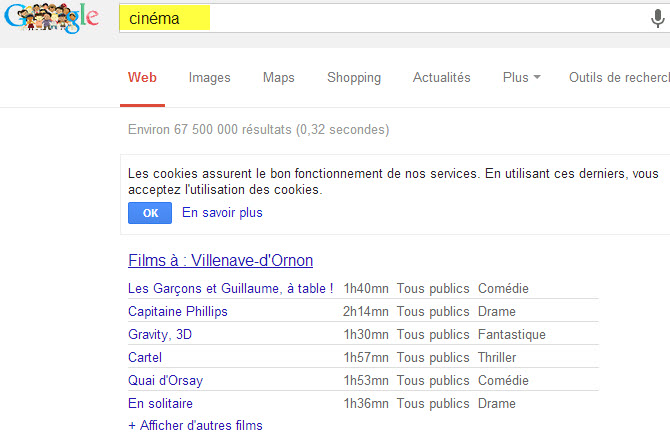This screenshot has width=670, height=442.
Task: Accept cookies with the OK button
Action: click(150, 213)
